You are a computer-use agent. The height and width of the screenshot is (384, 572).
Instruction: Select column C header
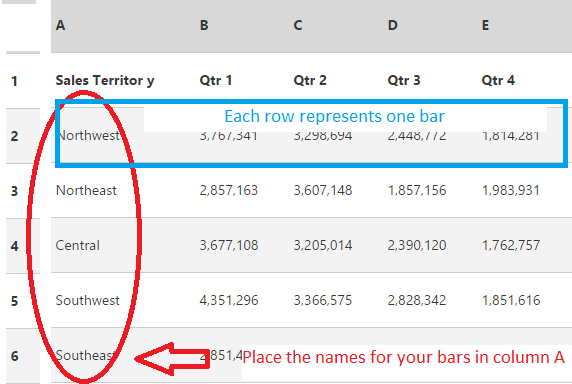click(336, 26)
